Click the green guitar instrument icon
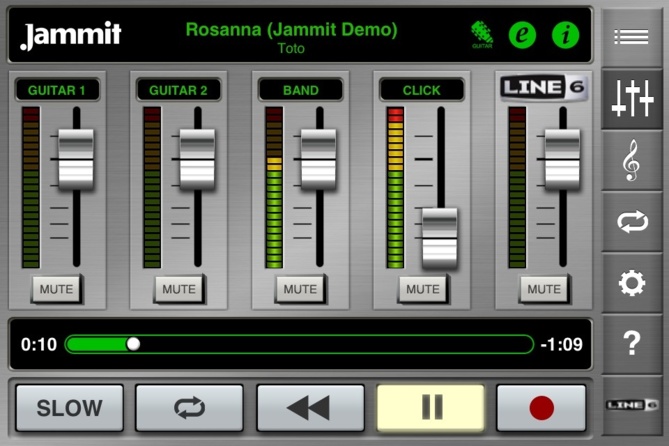This screenshot has height=446, width=669. tap(482, 36)
